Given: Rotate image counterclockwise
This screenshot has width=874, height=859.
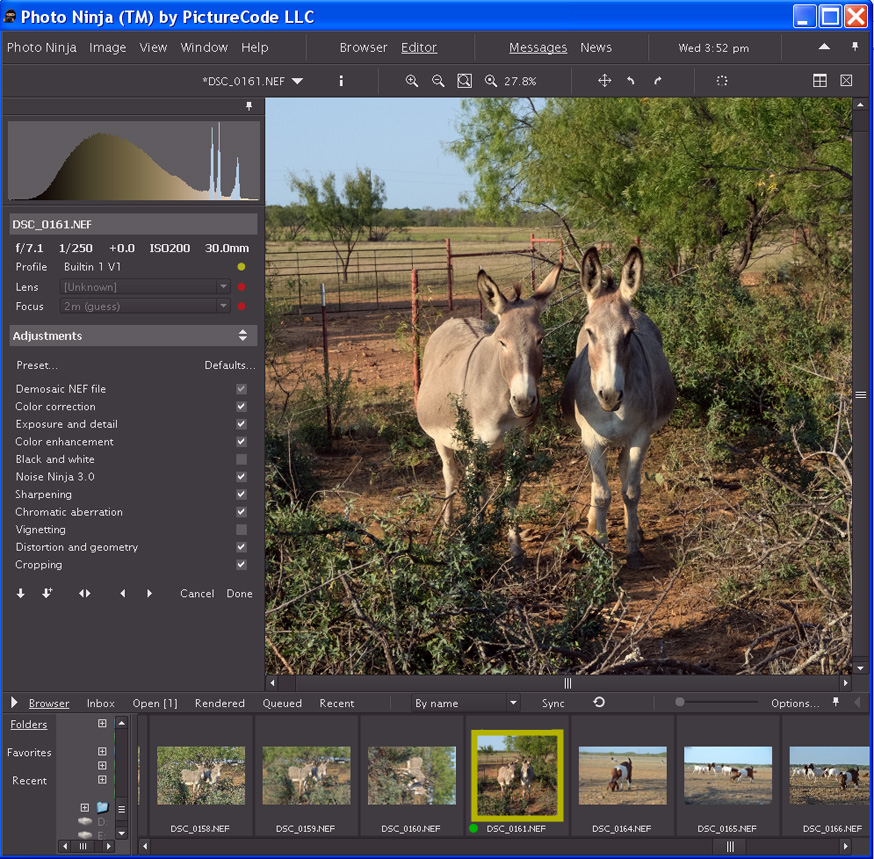Looking at the screenshot, I should click(x=630, y=81).
